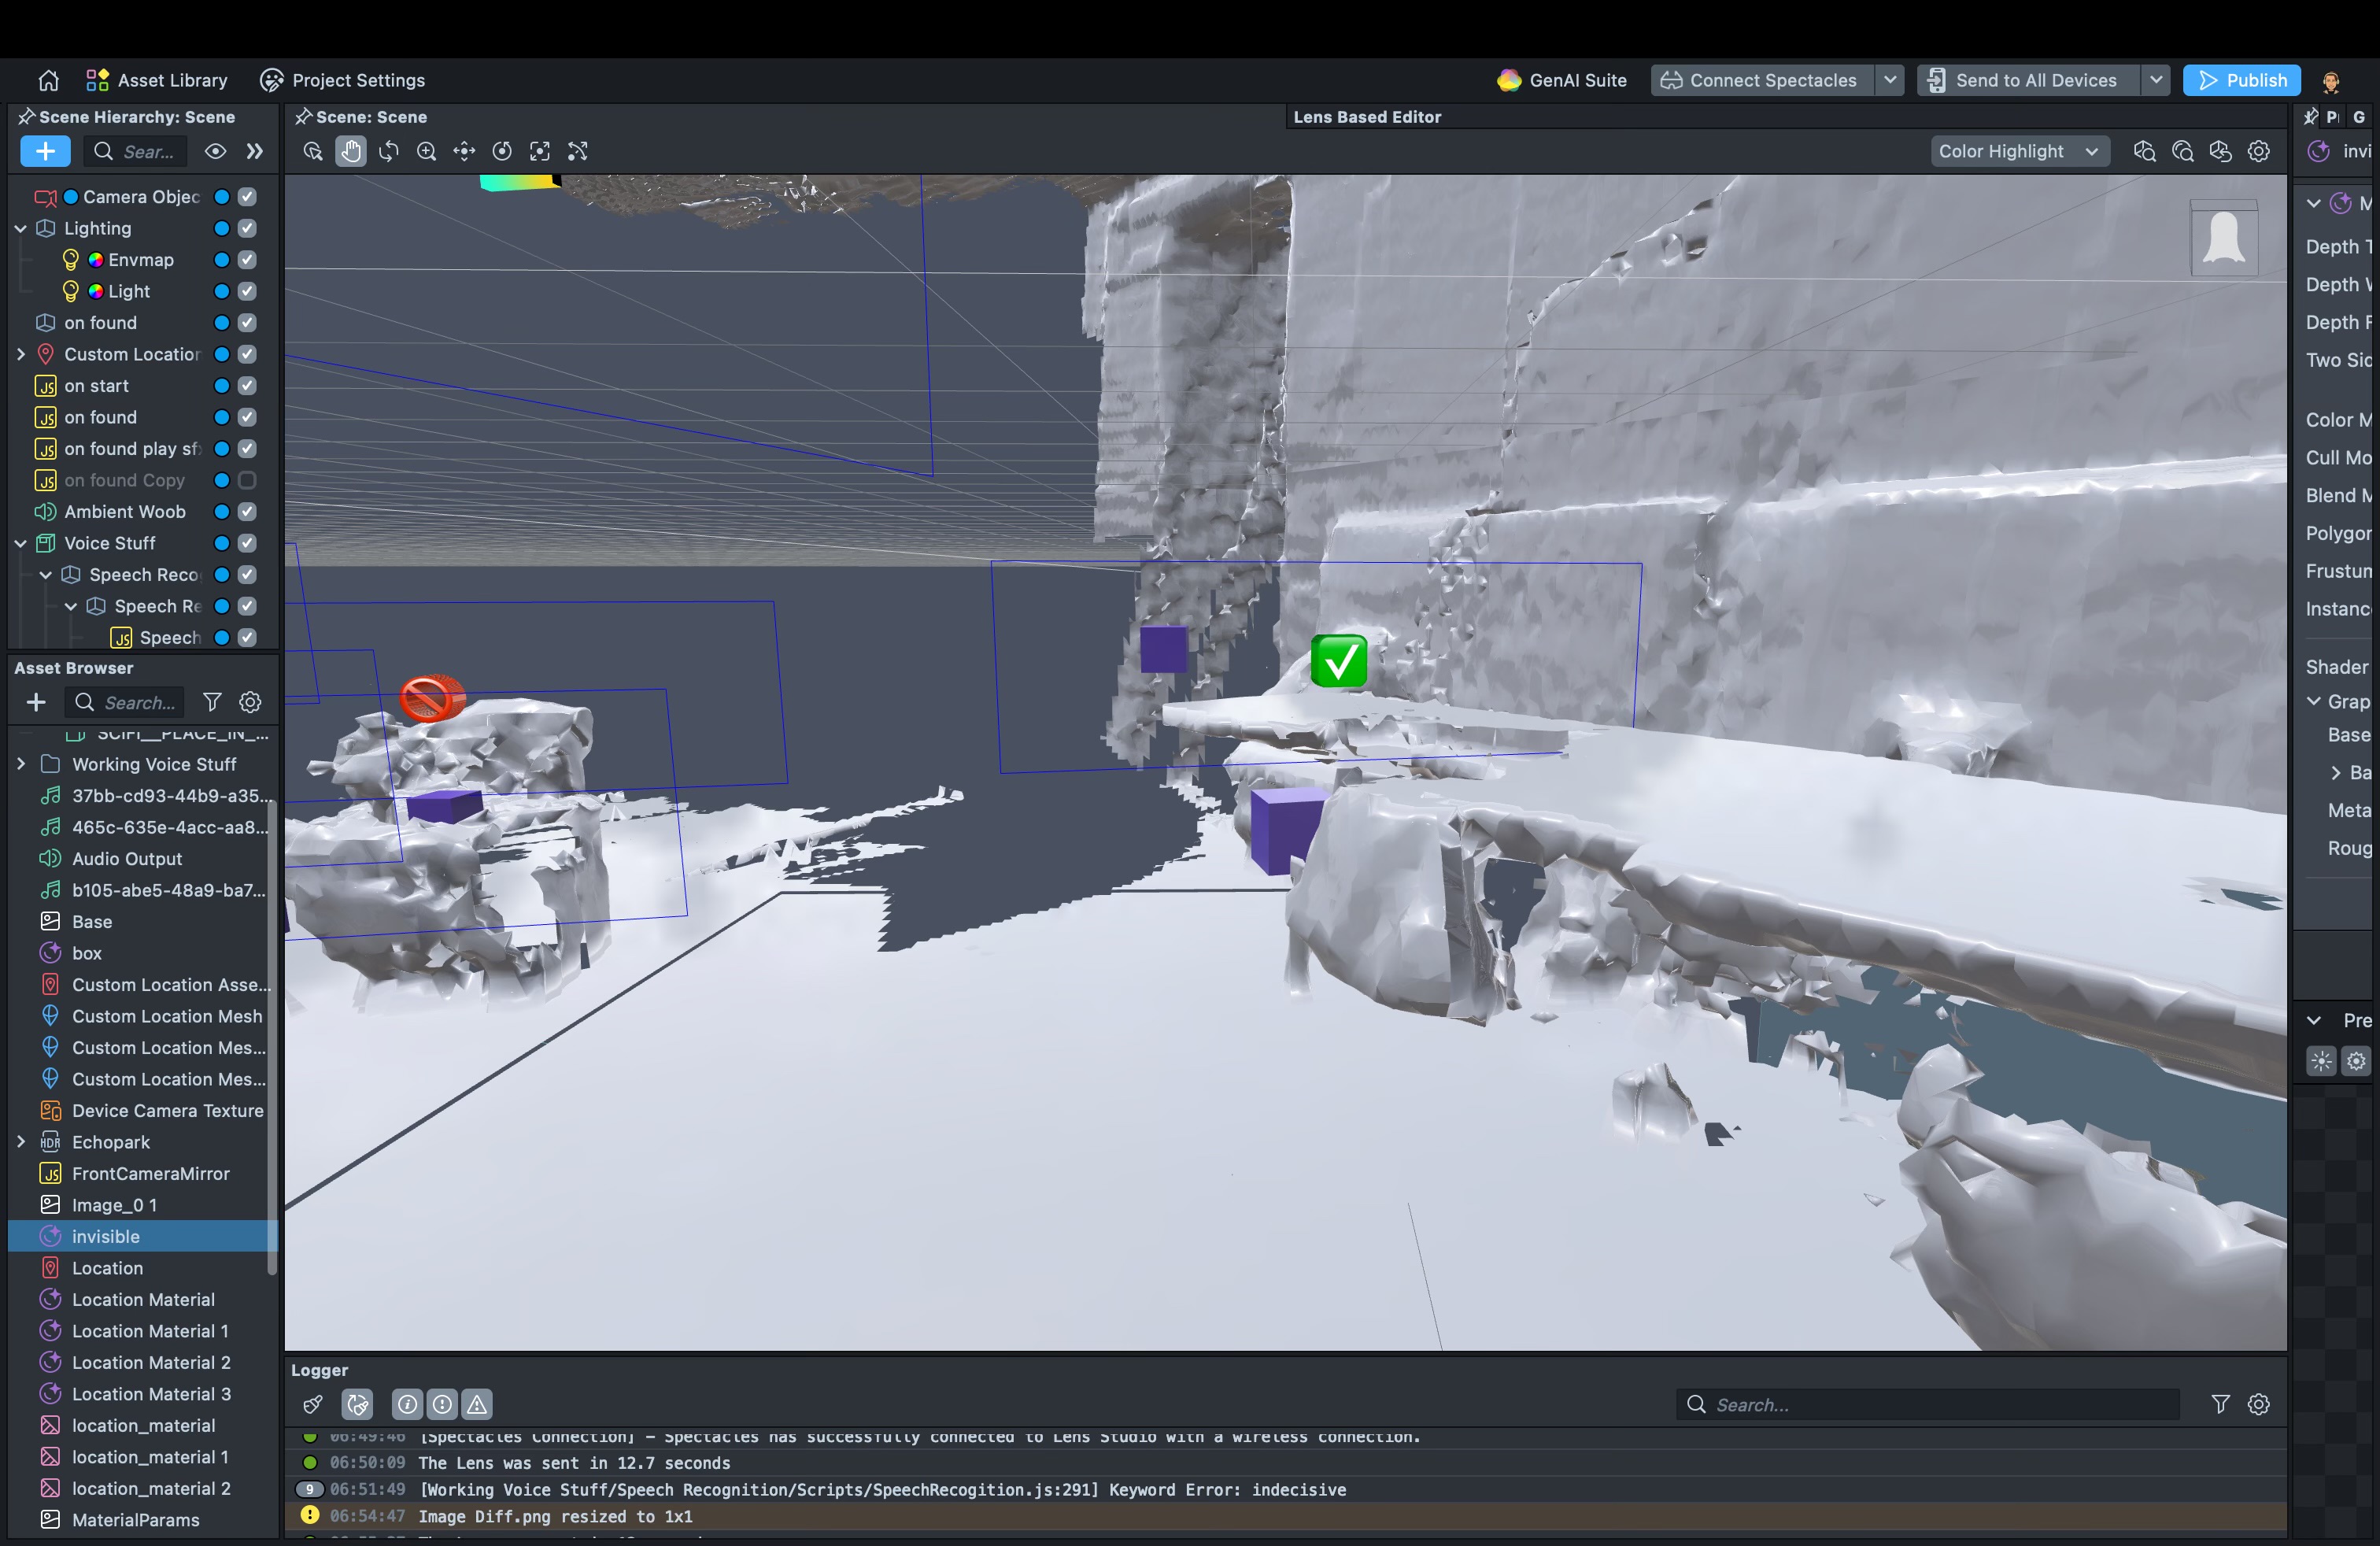Screen dimensions: 2380x1546
Task: Click the zoom magnifier tool in Scene toolbar
Action: 426,151
